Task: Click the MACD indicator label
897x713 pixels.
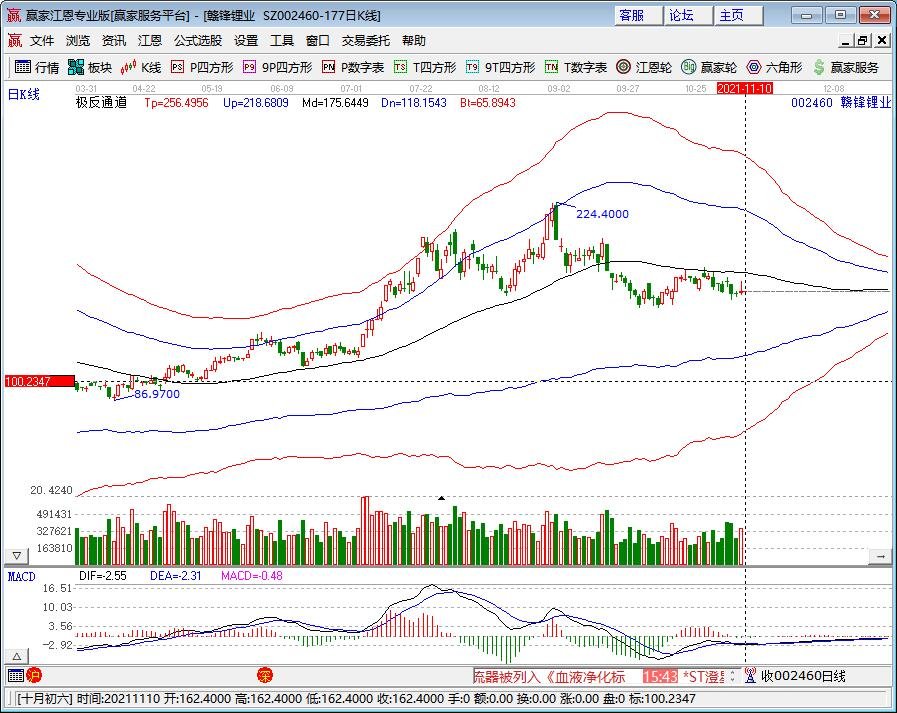Action: (x=21, y=577)
